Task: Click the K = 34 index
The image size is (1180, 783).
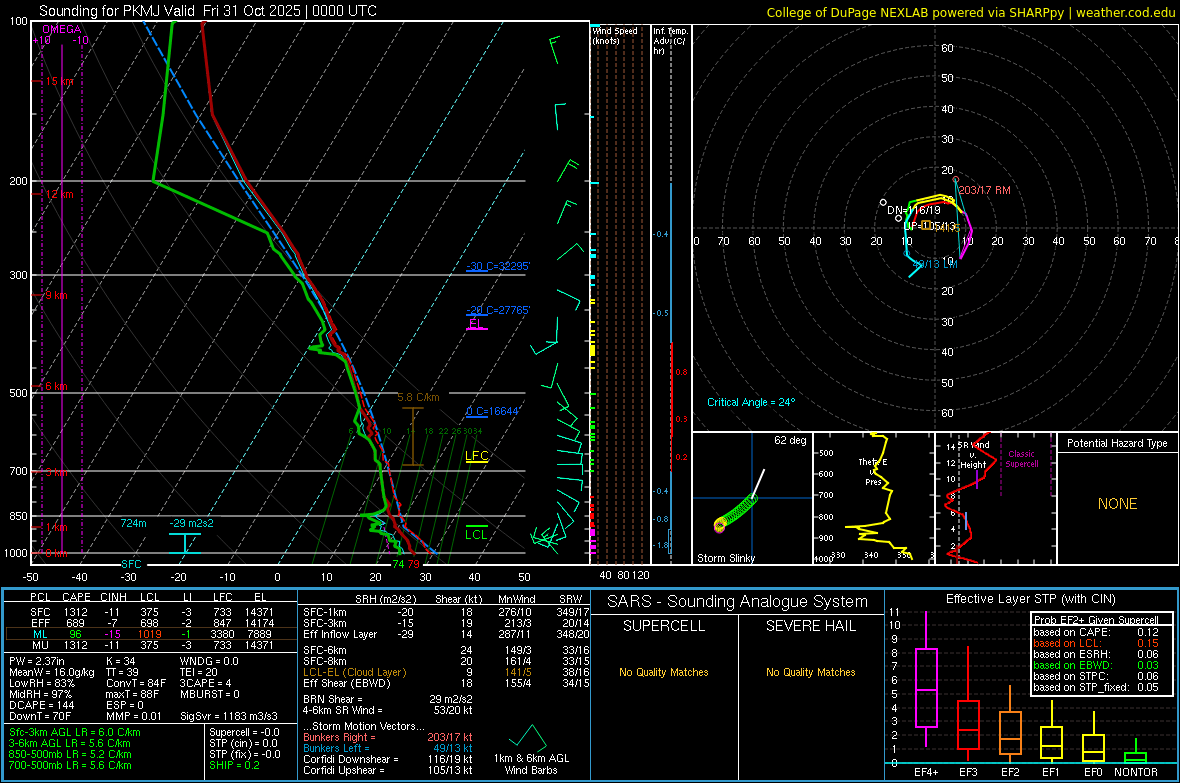Action: [x=120, y=661]
